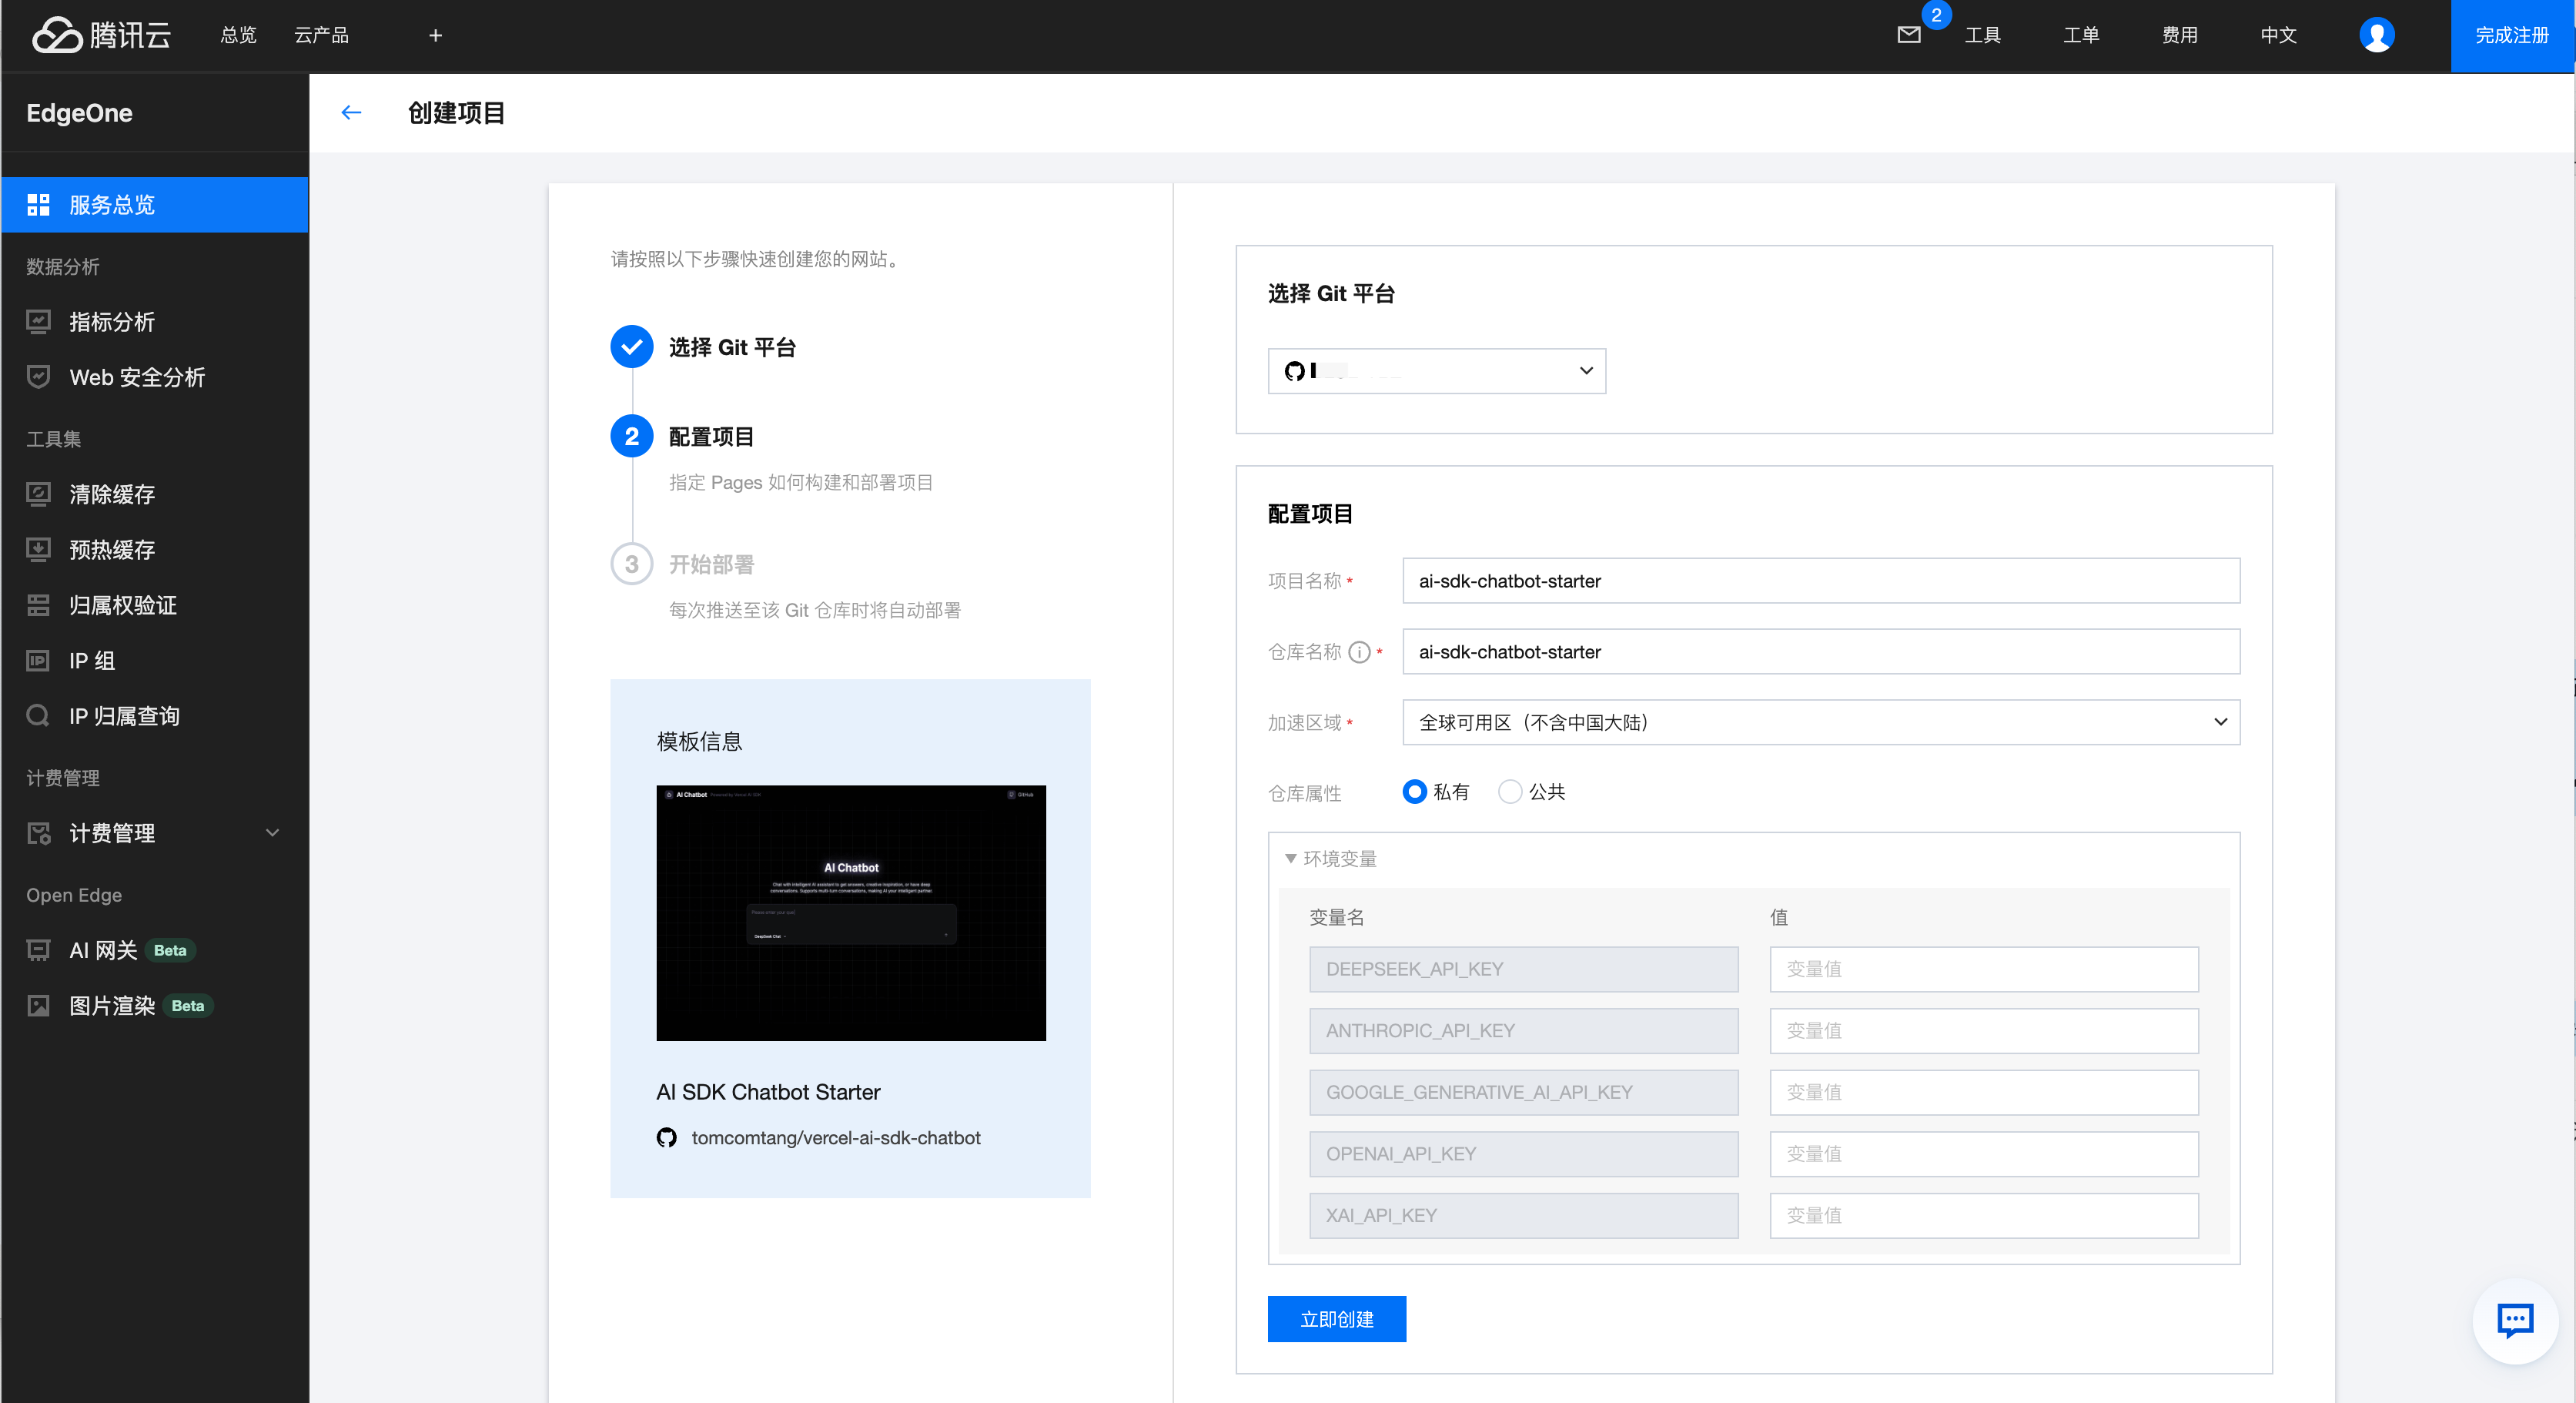The height and width of the screenshot is (1403, 2576).
Task: Open 清除缓存 in the sidebar
Action: (x=112, y=494)
